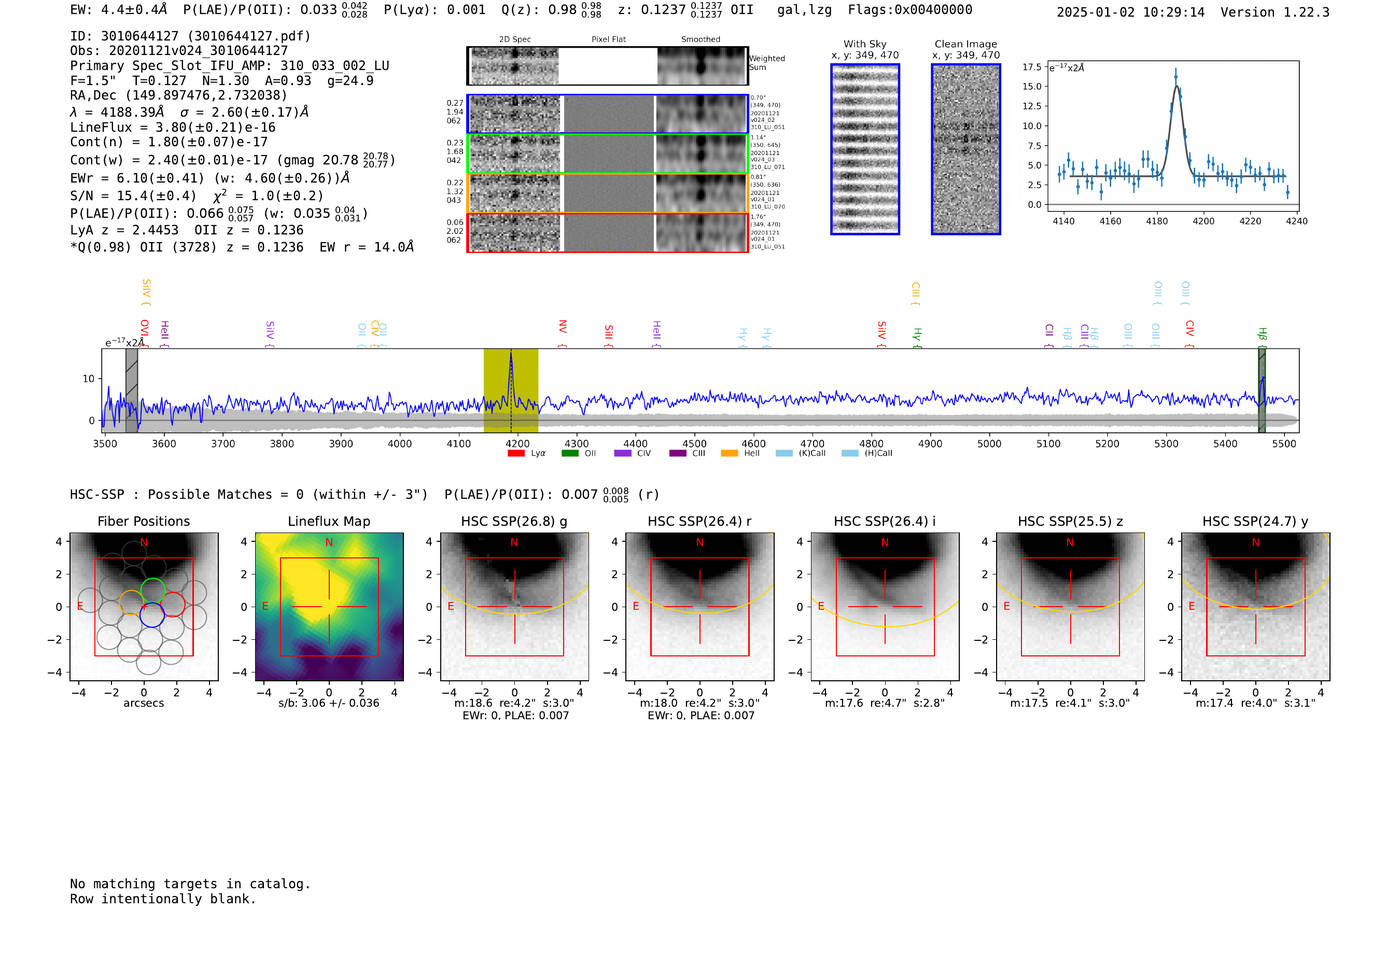Click the (H)CaII legend swatch
Screen dimensions: 1400x953
coord(850,453)
